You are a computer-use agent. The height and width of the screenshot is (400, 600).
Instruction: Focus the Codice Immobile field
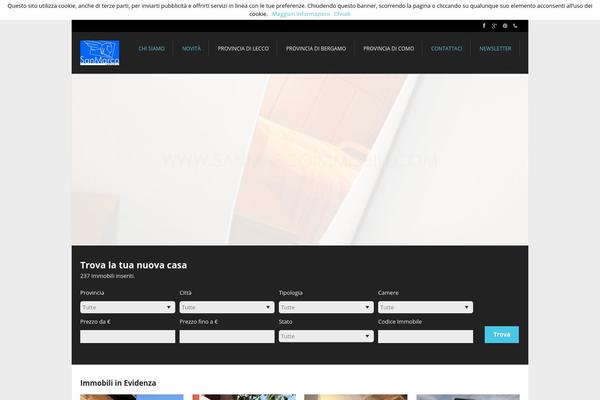click(x=426, y=336)
